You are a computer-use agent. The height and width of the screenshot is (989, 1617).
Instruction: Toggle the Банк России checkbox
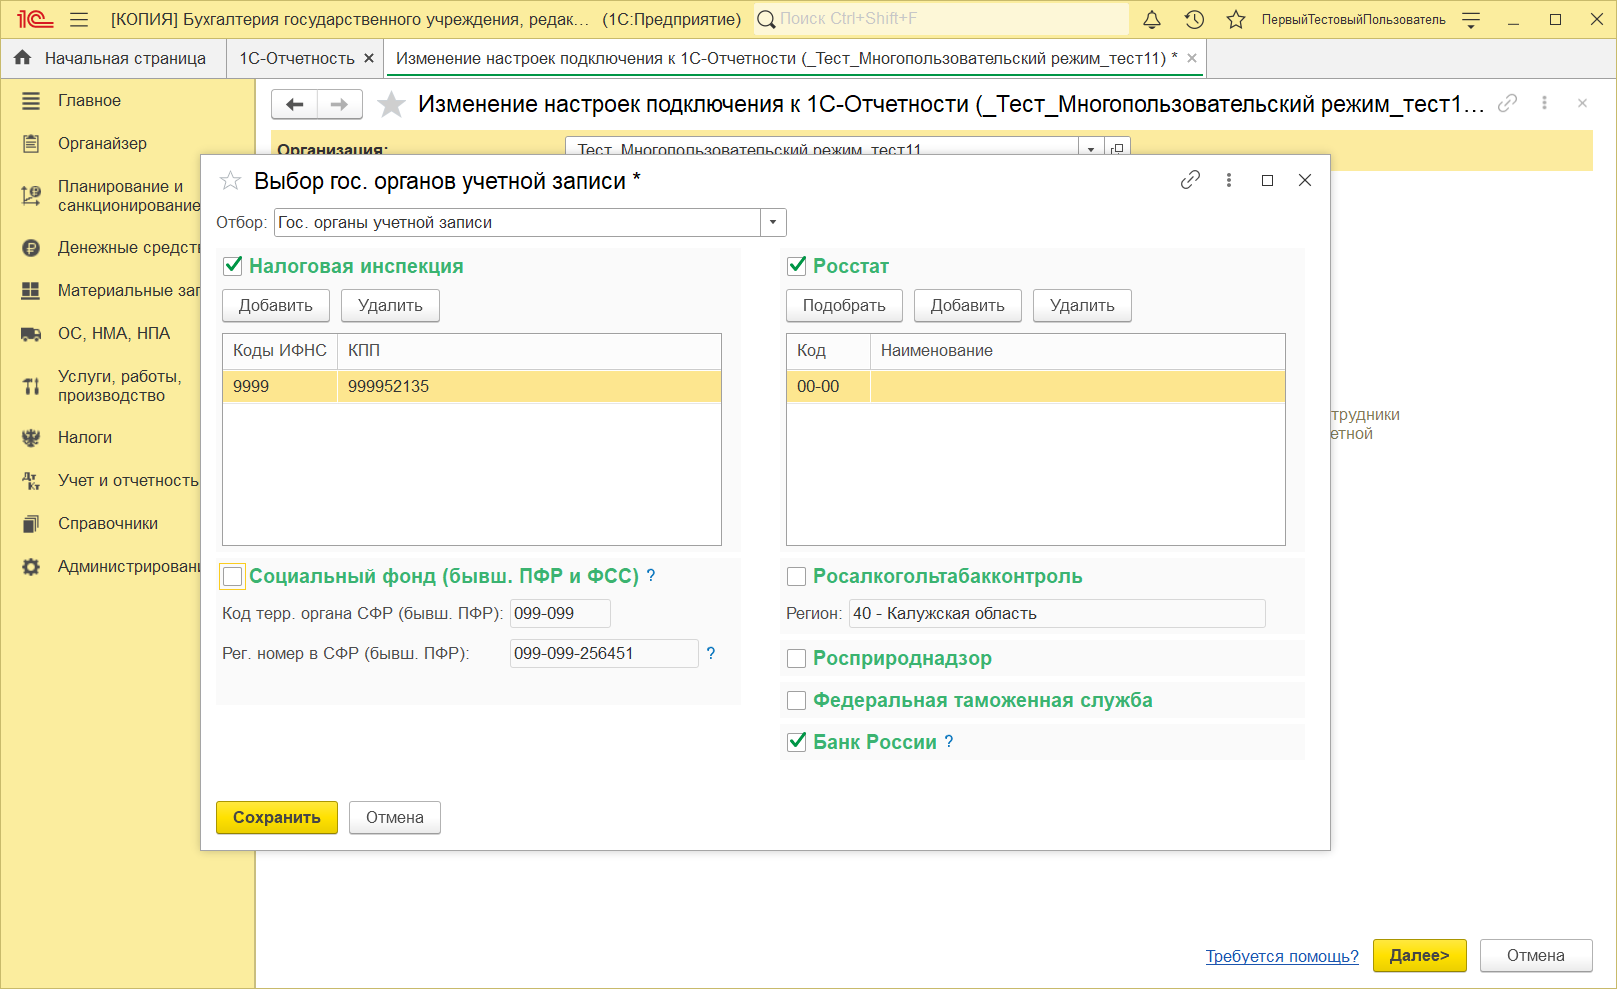(797, 742)
